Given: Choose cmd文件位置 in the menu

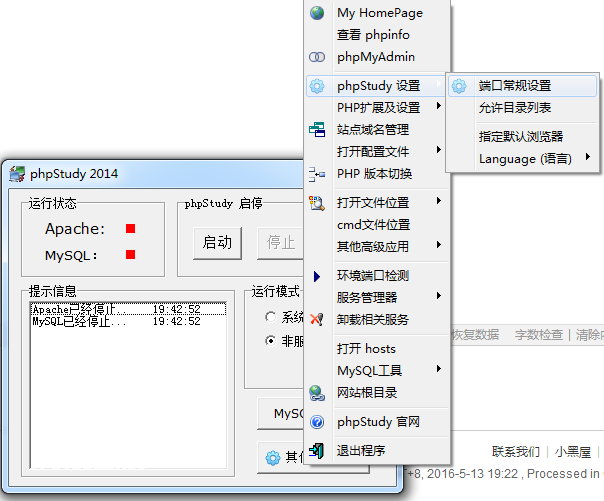Looking at the screenshot, I should click(378, 225).
